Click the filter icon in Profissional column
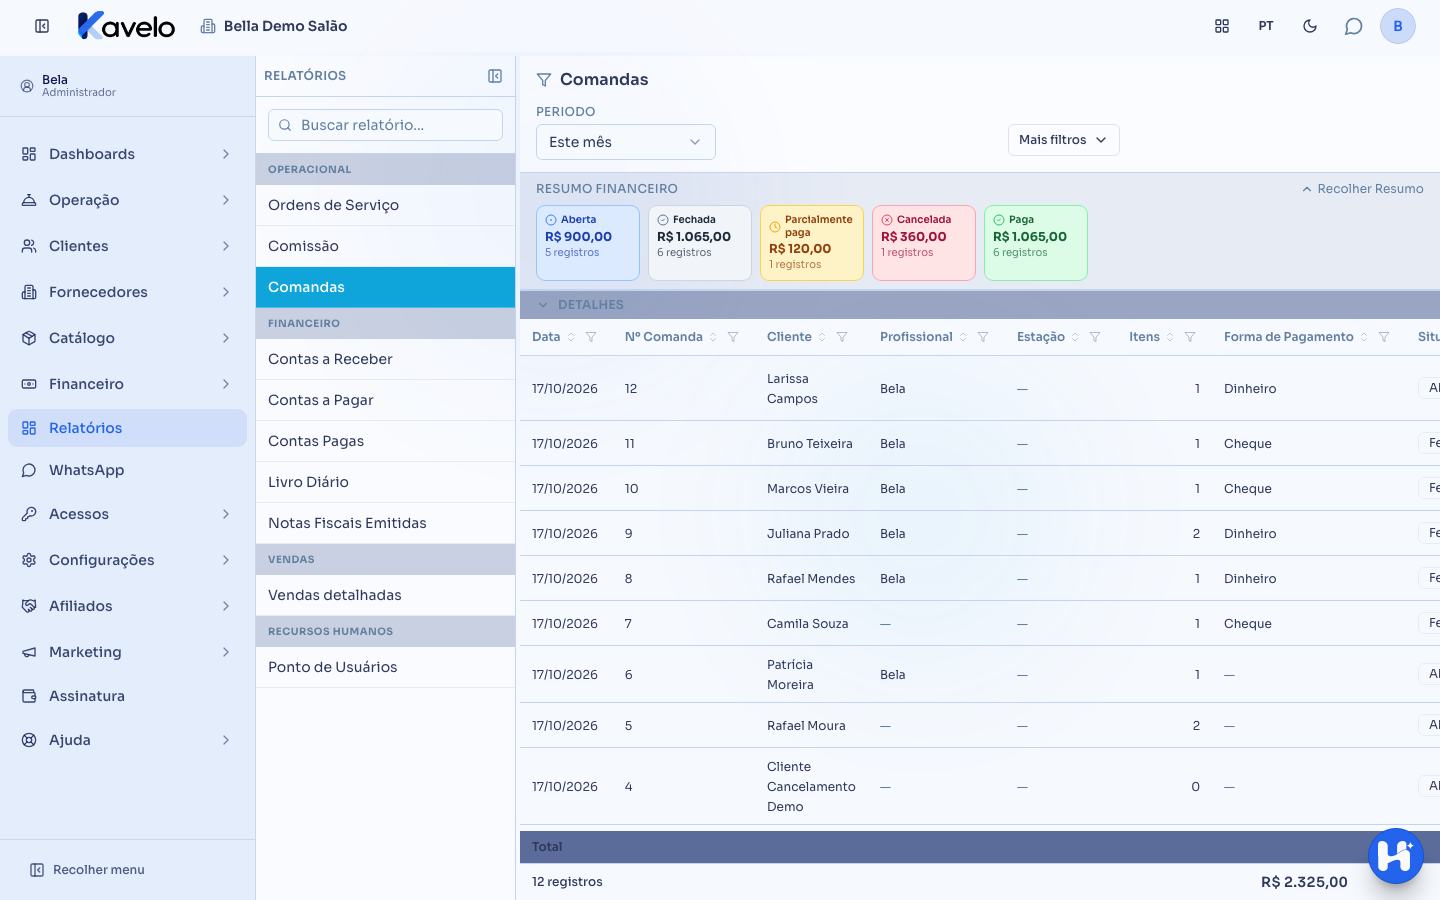1440x900 pixels. click(983, 337)
